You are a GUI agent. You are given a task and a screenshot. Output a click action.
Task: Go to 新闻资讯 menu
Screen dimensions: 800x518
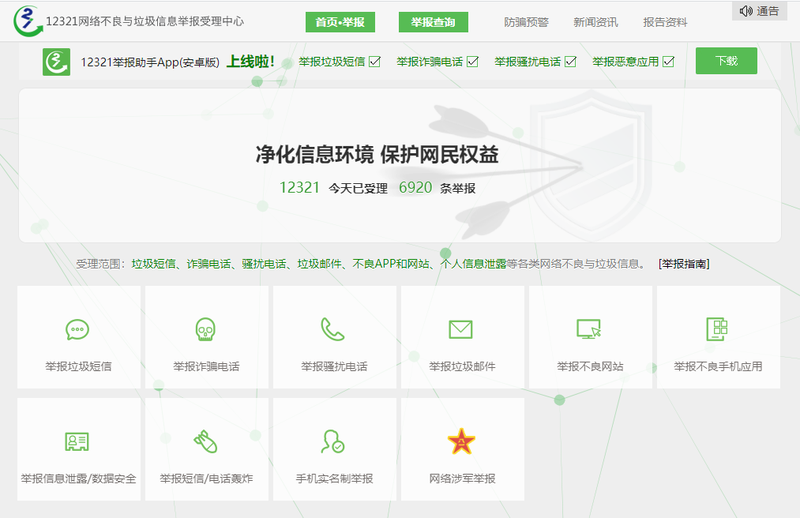click(x=595, y=22)
